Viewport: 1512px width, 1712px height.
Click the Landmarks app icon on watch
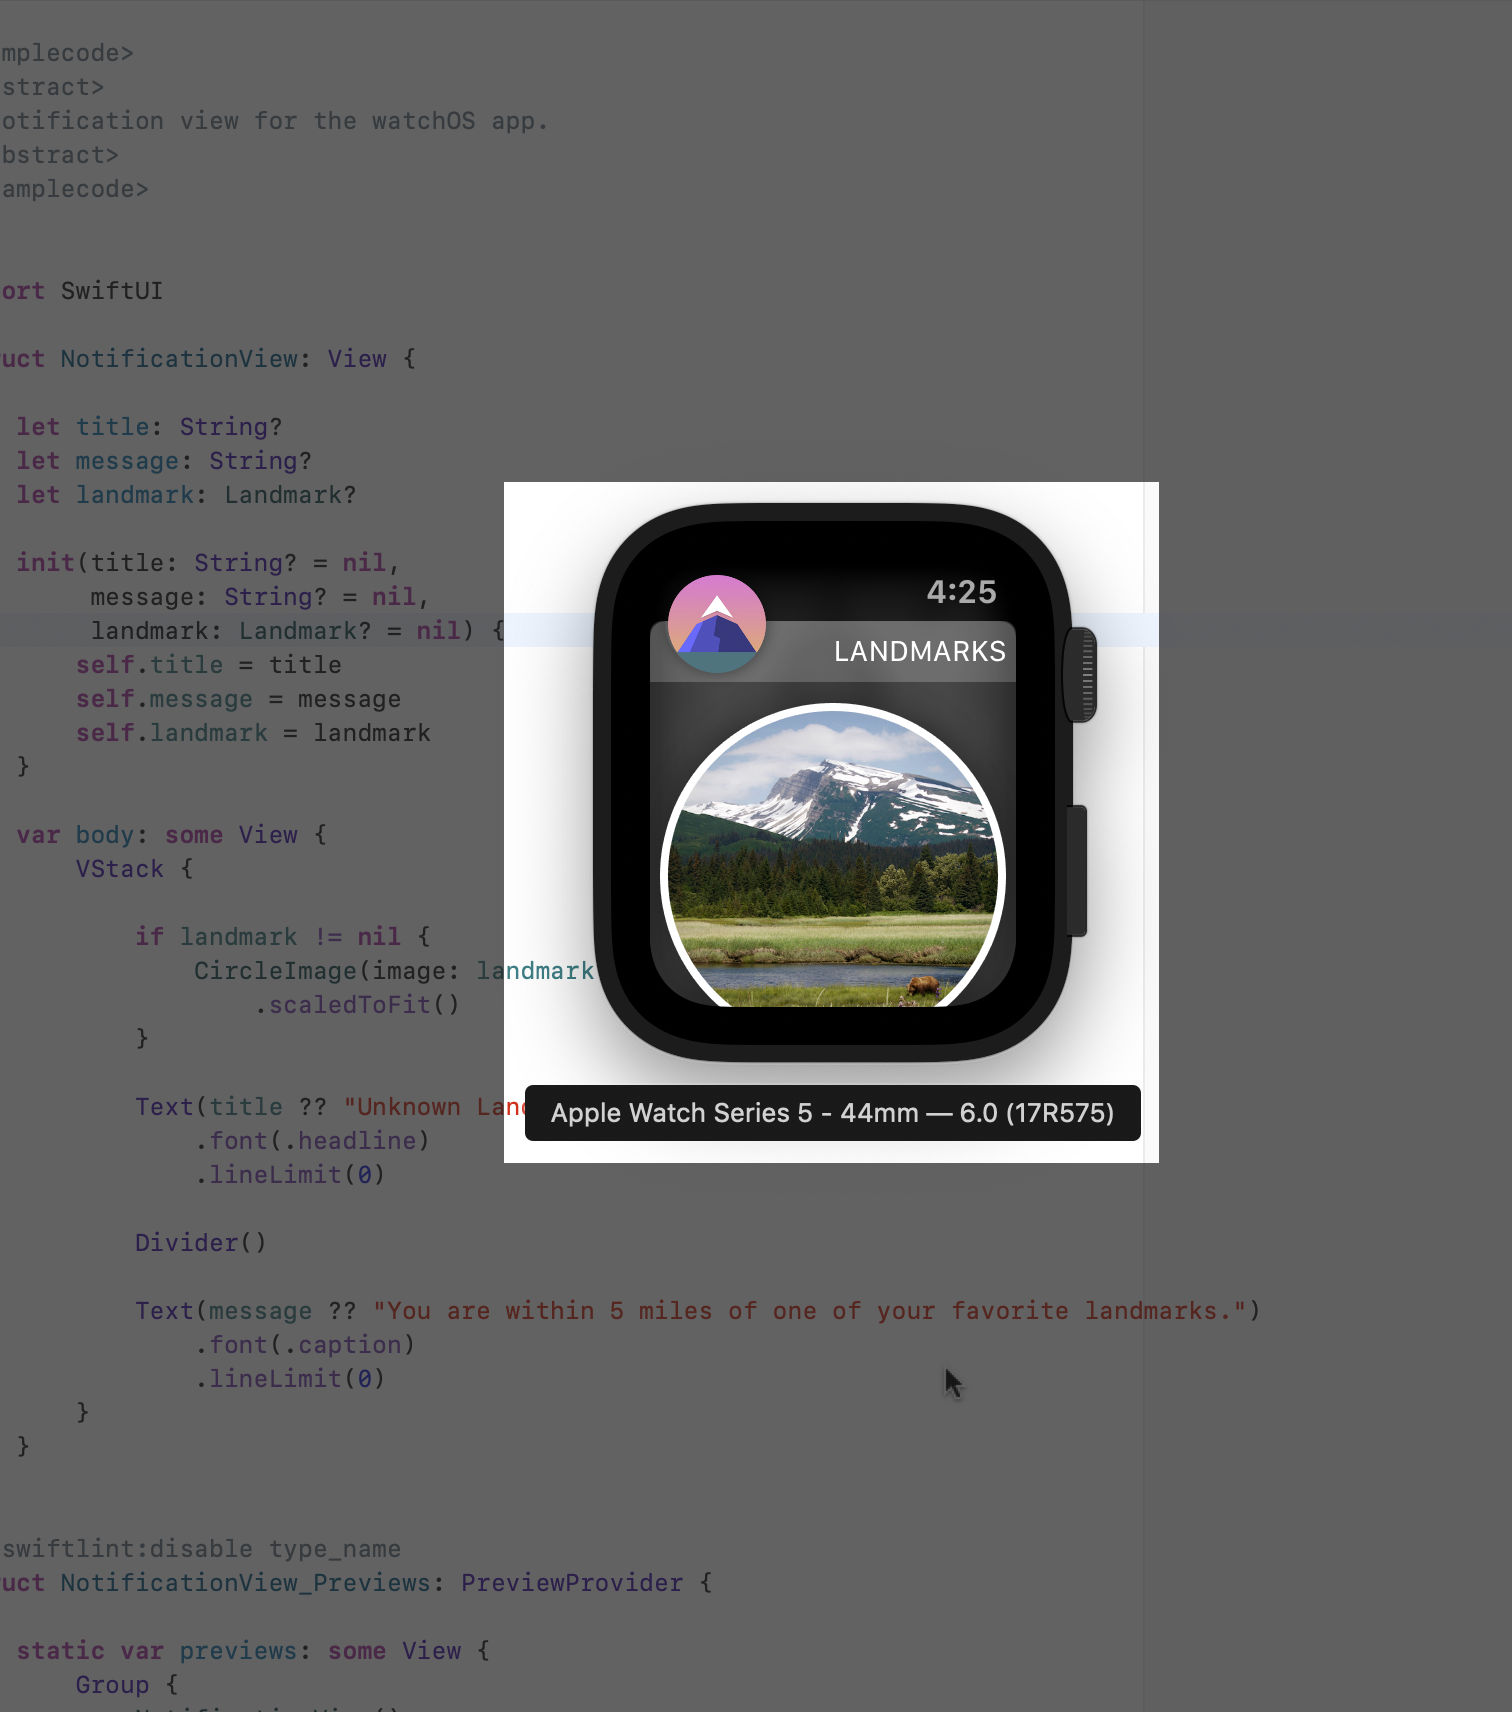pos(716,624)
